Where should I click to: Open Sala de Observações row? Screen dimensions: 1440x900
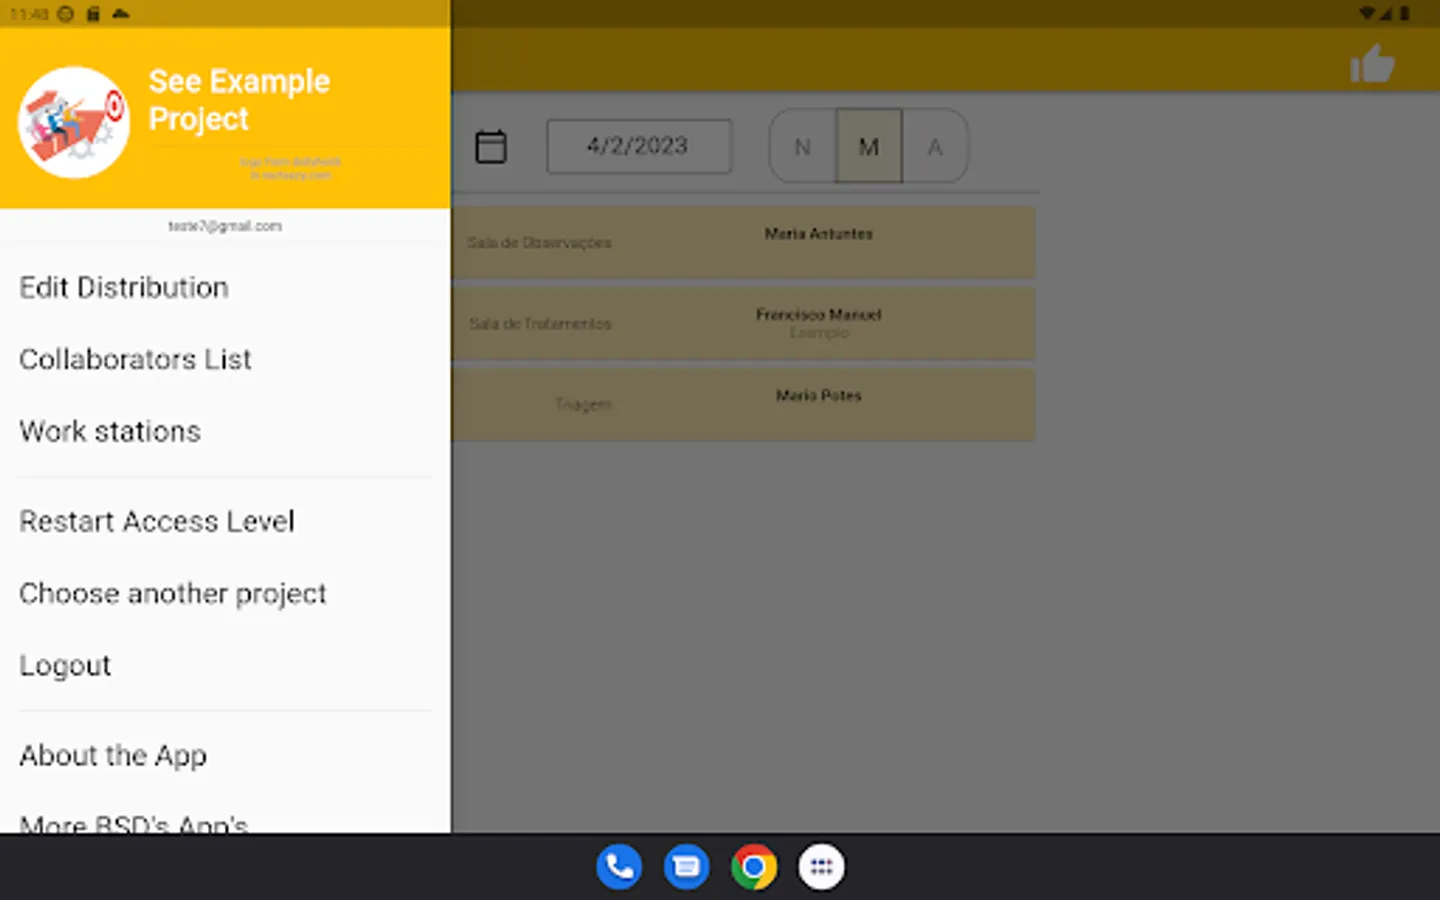743,243
